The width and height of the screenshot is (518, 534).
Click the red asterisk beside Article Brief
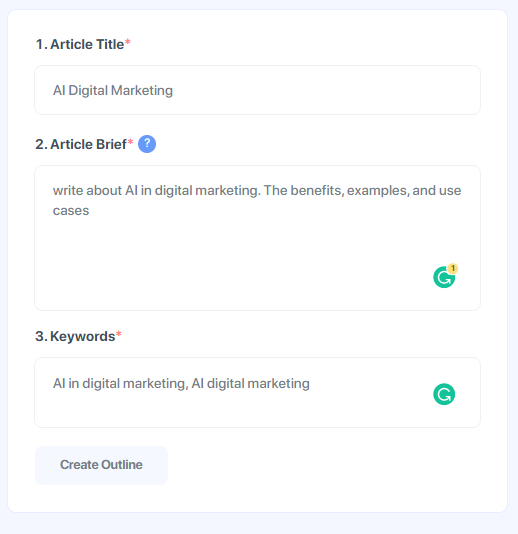point(130,142)
